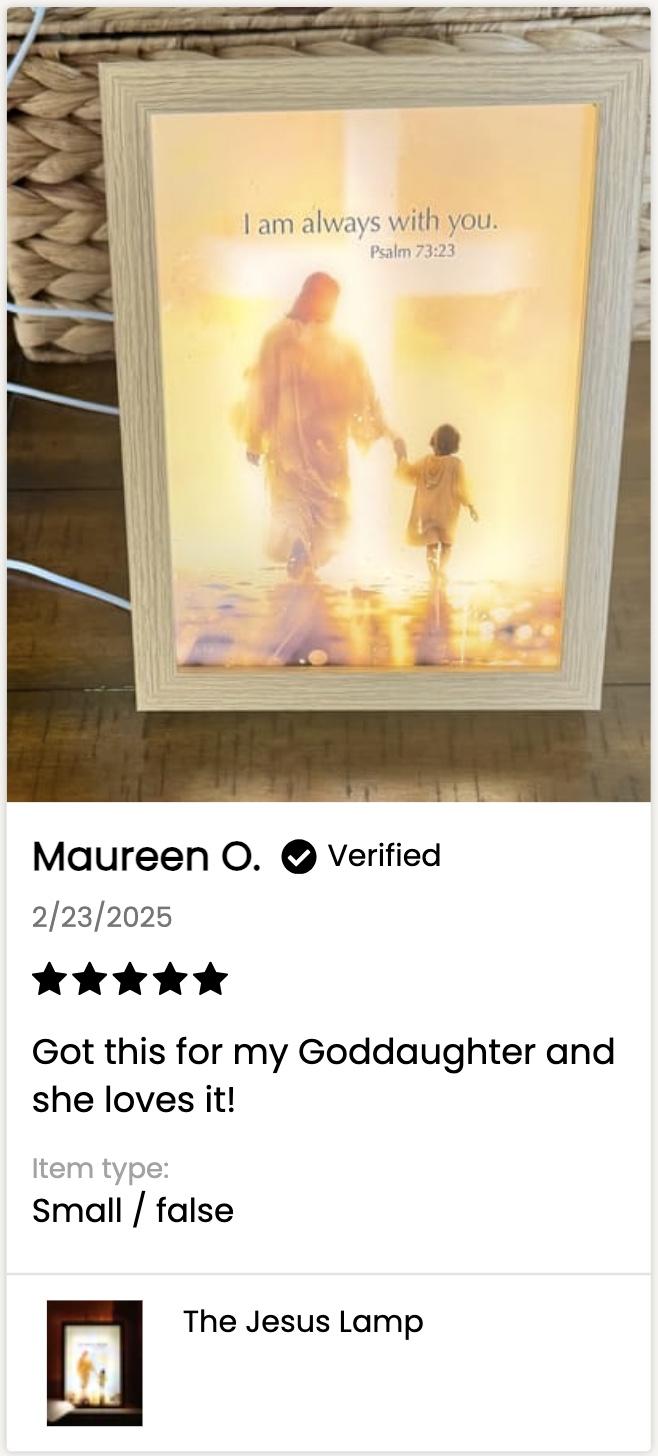Click the second rating star

pos(90,979)
